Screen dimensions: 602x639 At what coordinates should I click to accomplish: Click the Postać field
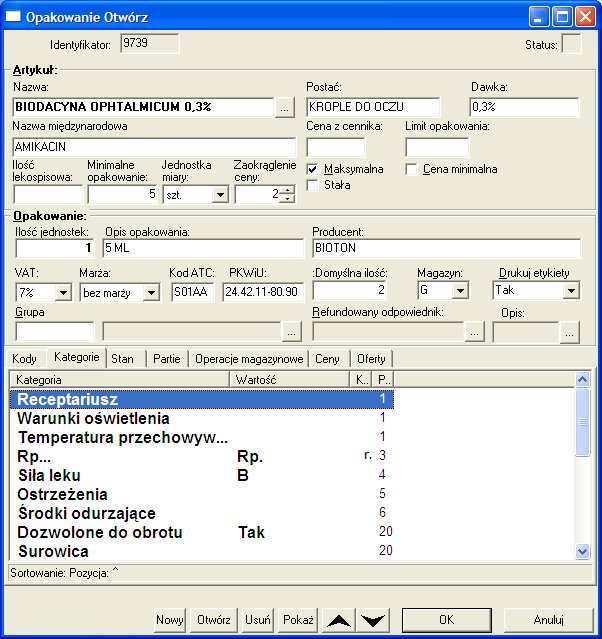[373, 107]
